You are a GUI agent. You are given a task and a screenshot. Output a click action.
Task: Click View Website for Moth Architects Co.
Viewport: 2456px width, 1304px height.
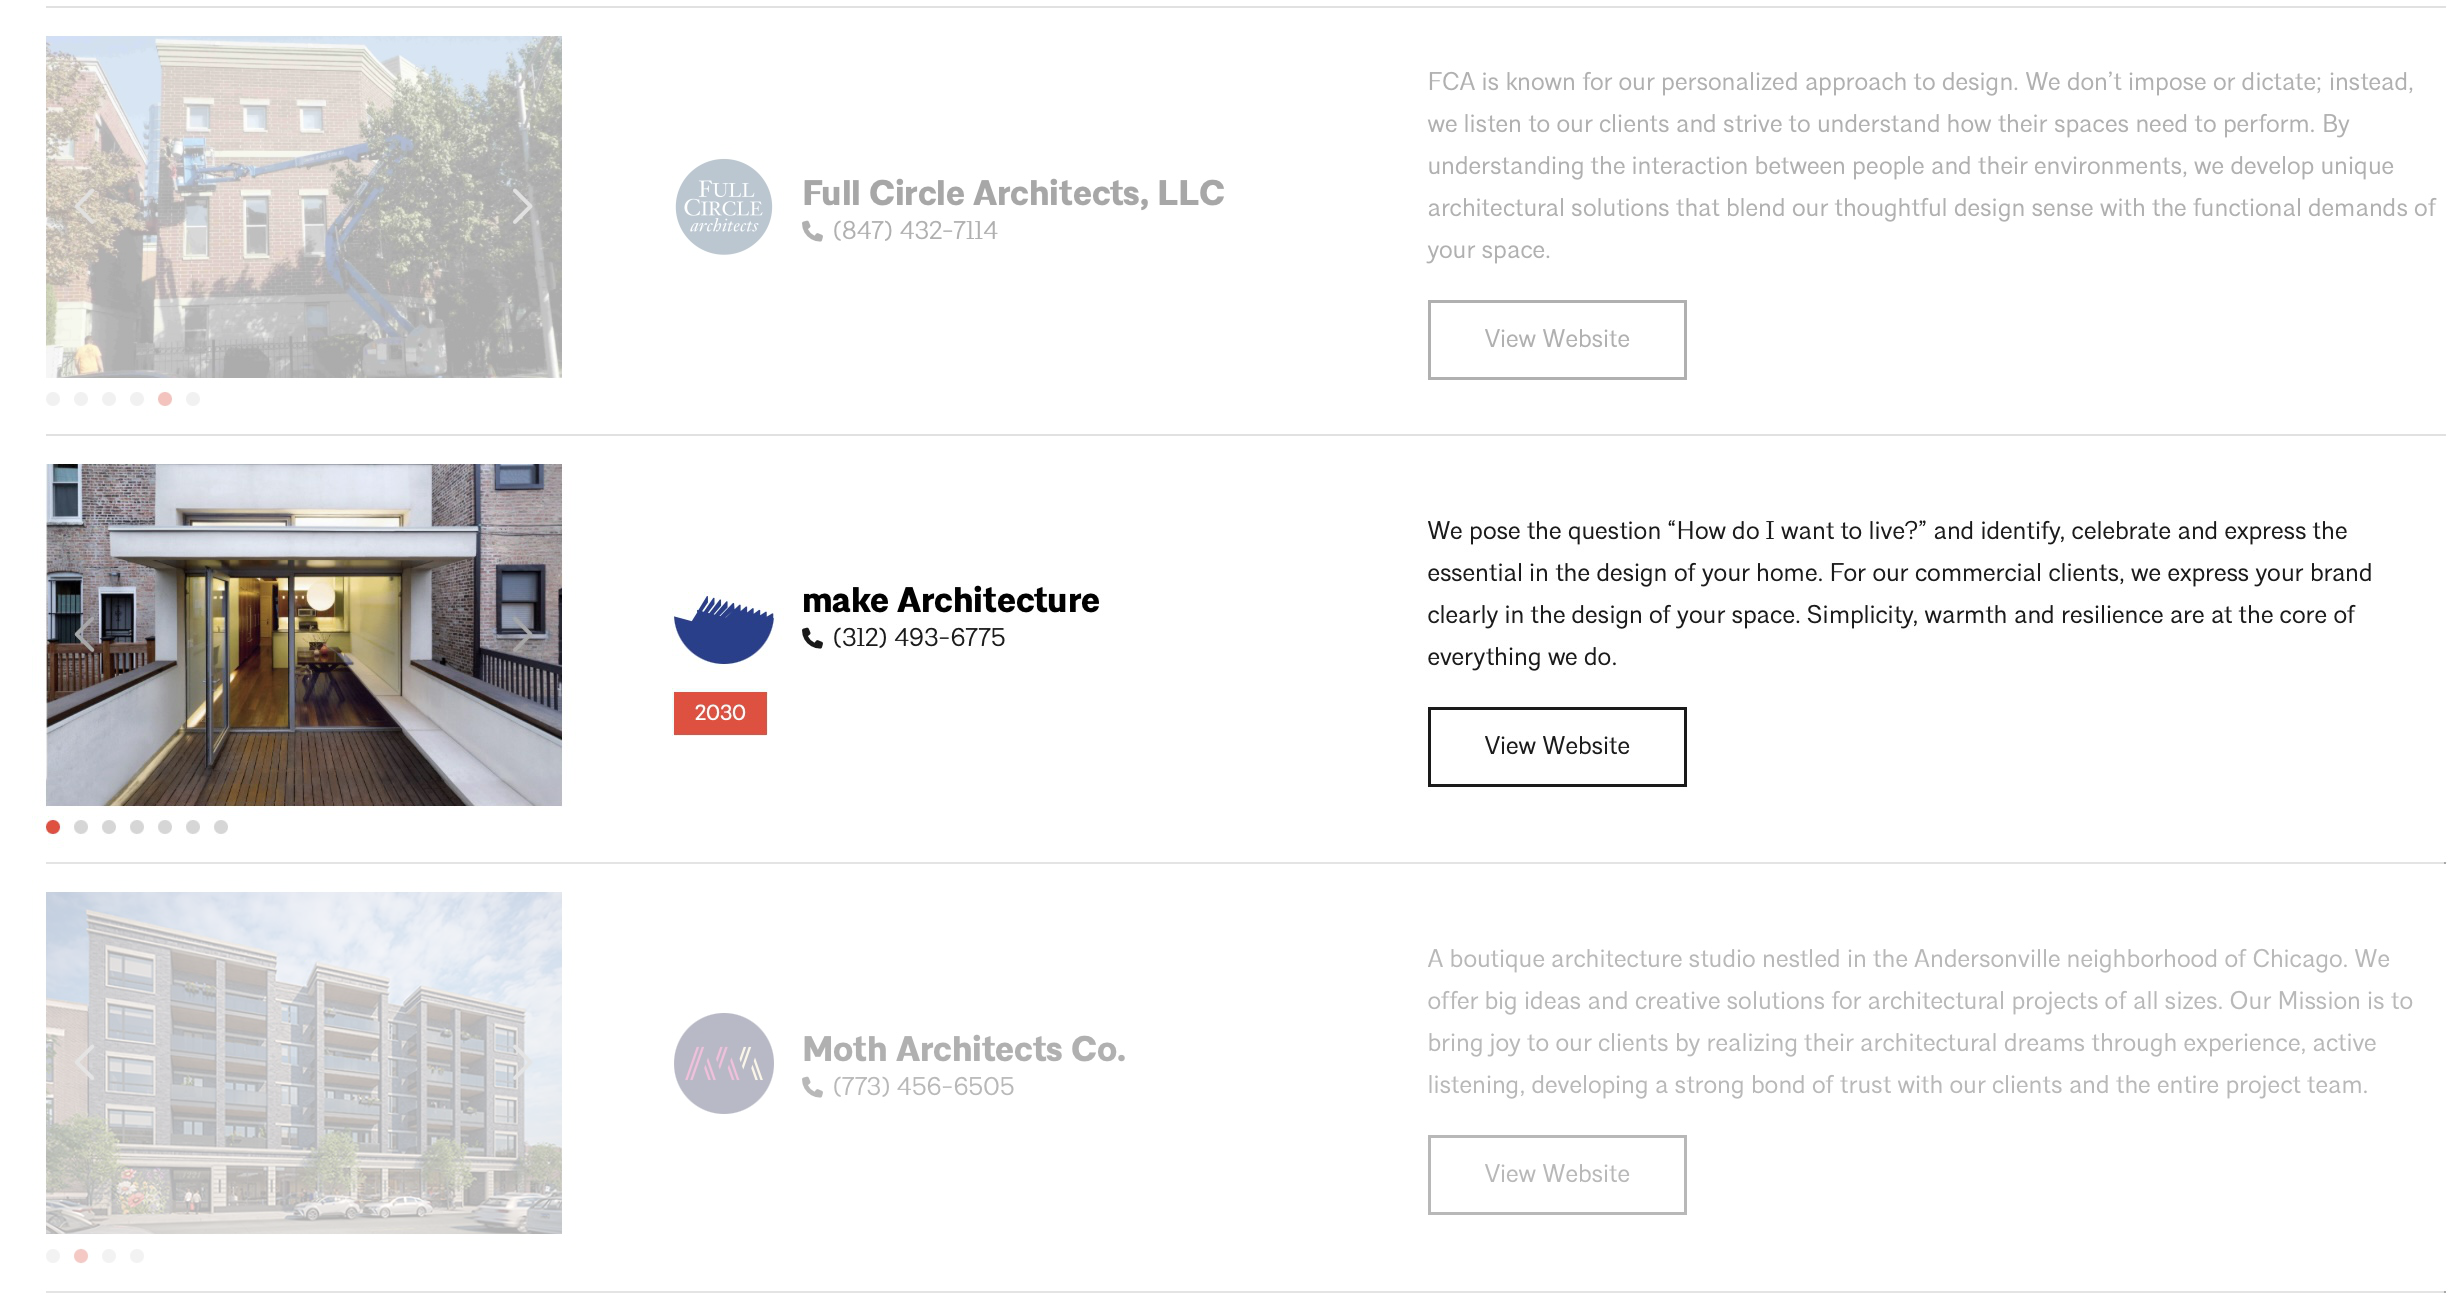(x=1556, y=1175)
